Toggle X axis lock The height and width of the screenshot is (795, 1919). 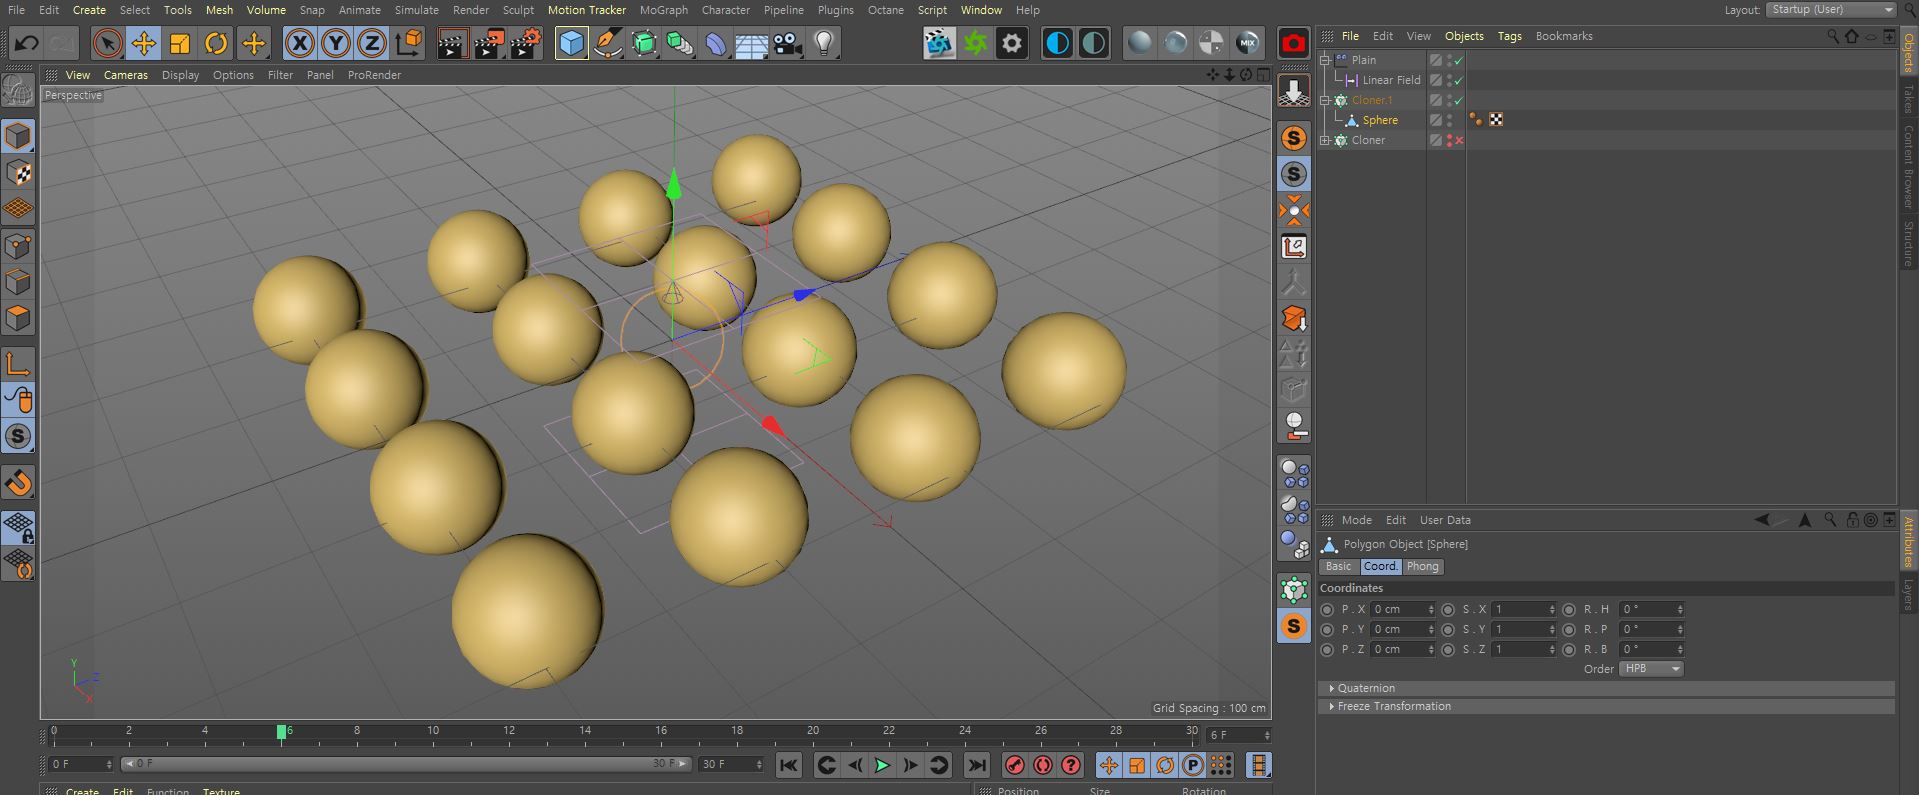(299, 43)
